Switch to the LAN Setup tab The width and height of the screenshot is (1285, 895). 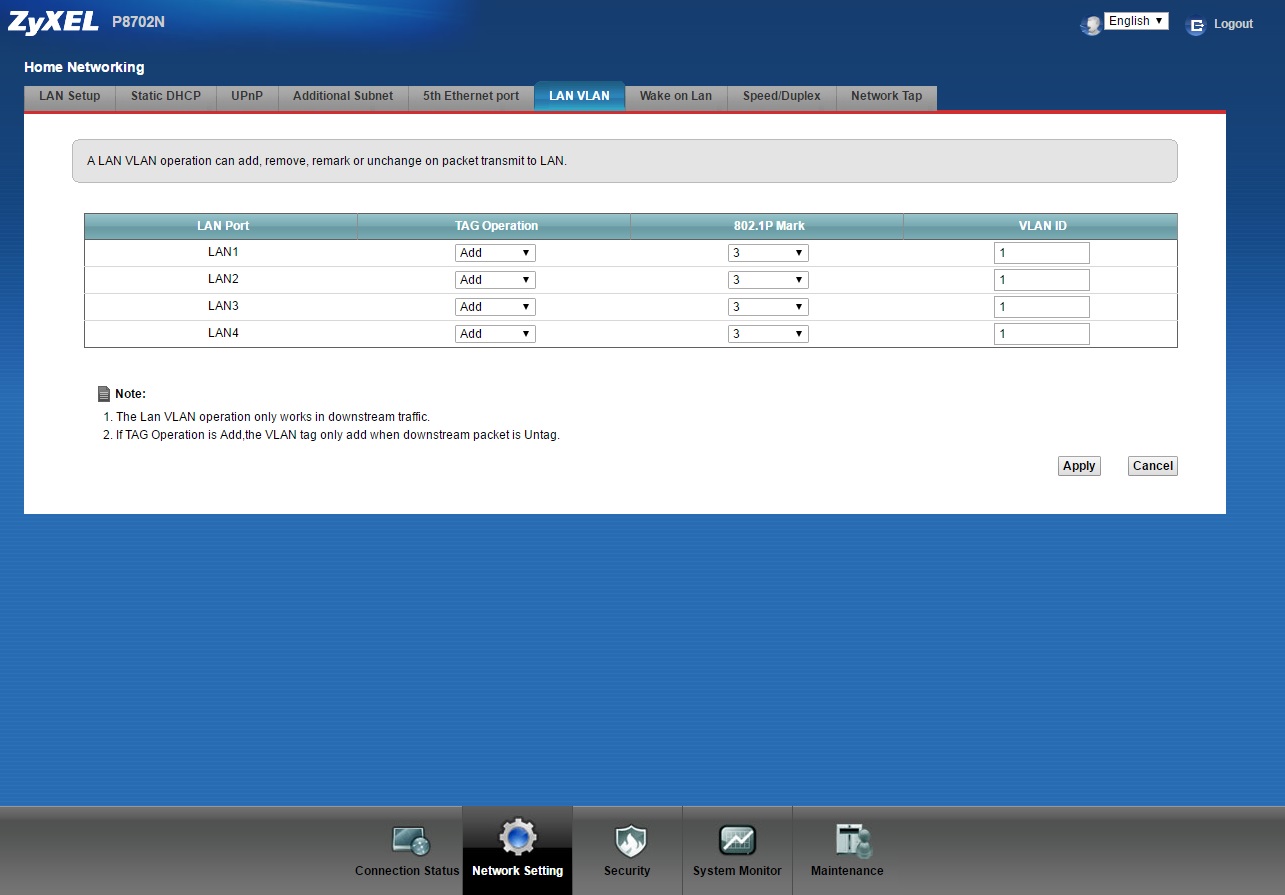70,97
